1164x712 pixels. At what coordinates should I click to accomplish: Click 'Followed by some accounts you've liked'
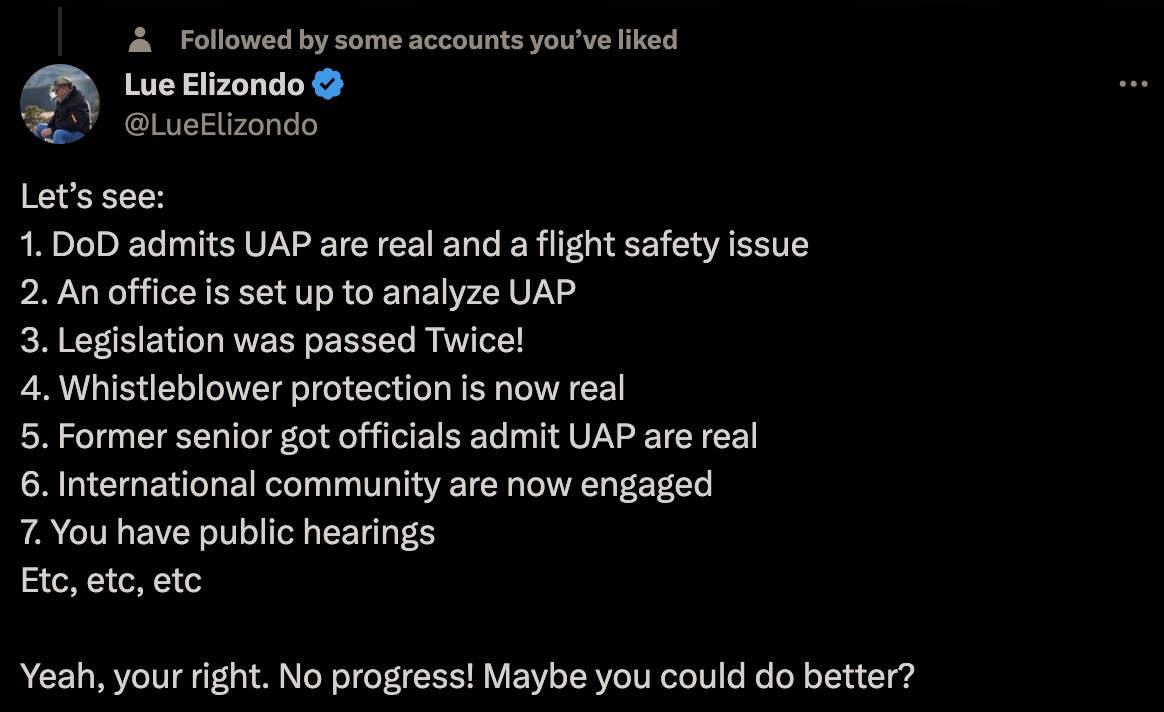coord(428,40)
